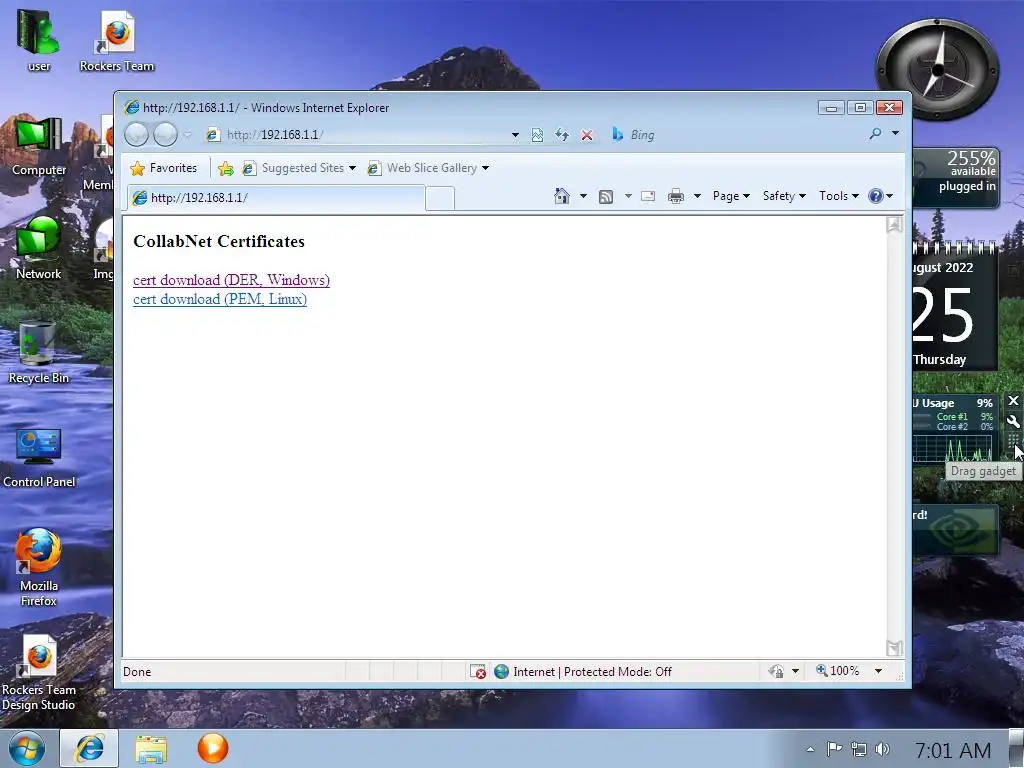This screenshot has height=768, width=1024.
Task: Select Rockers Team Design Studio desktop icon
Action: (39, 673)
